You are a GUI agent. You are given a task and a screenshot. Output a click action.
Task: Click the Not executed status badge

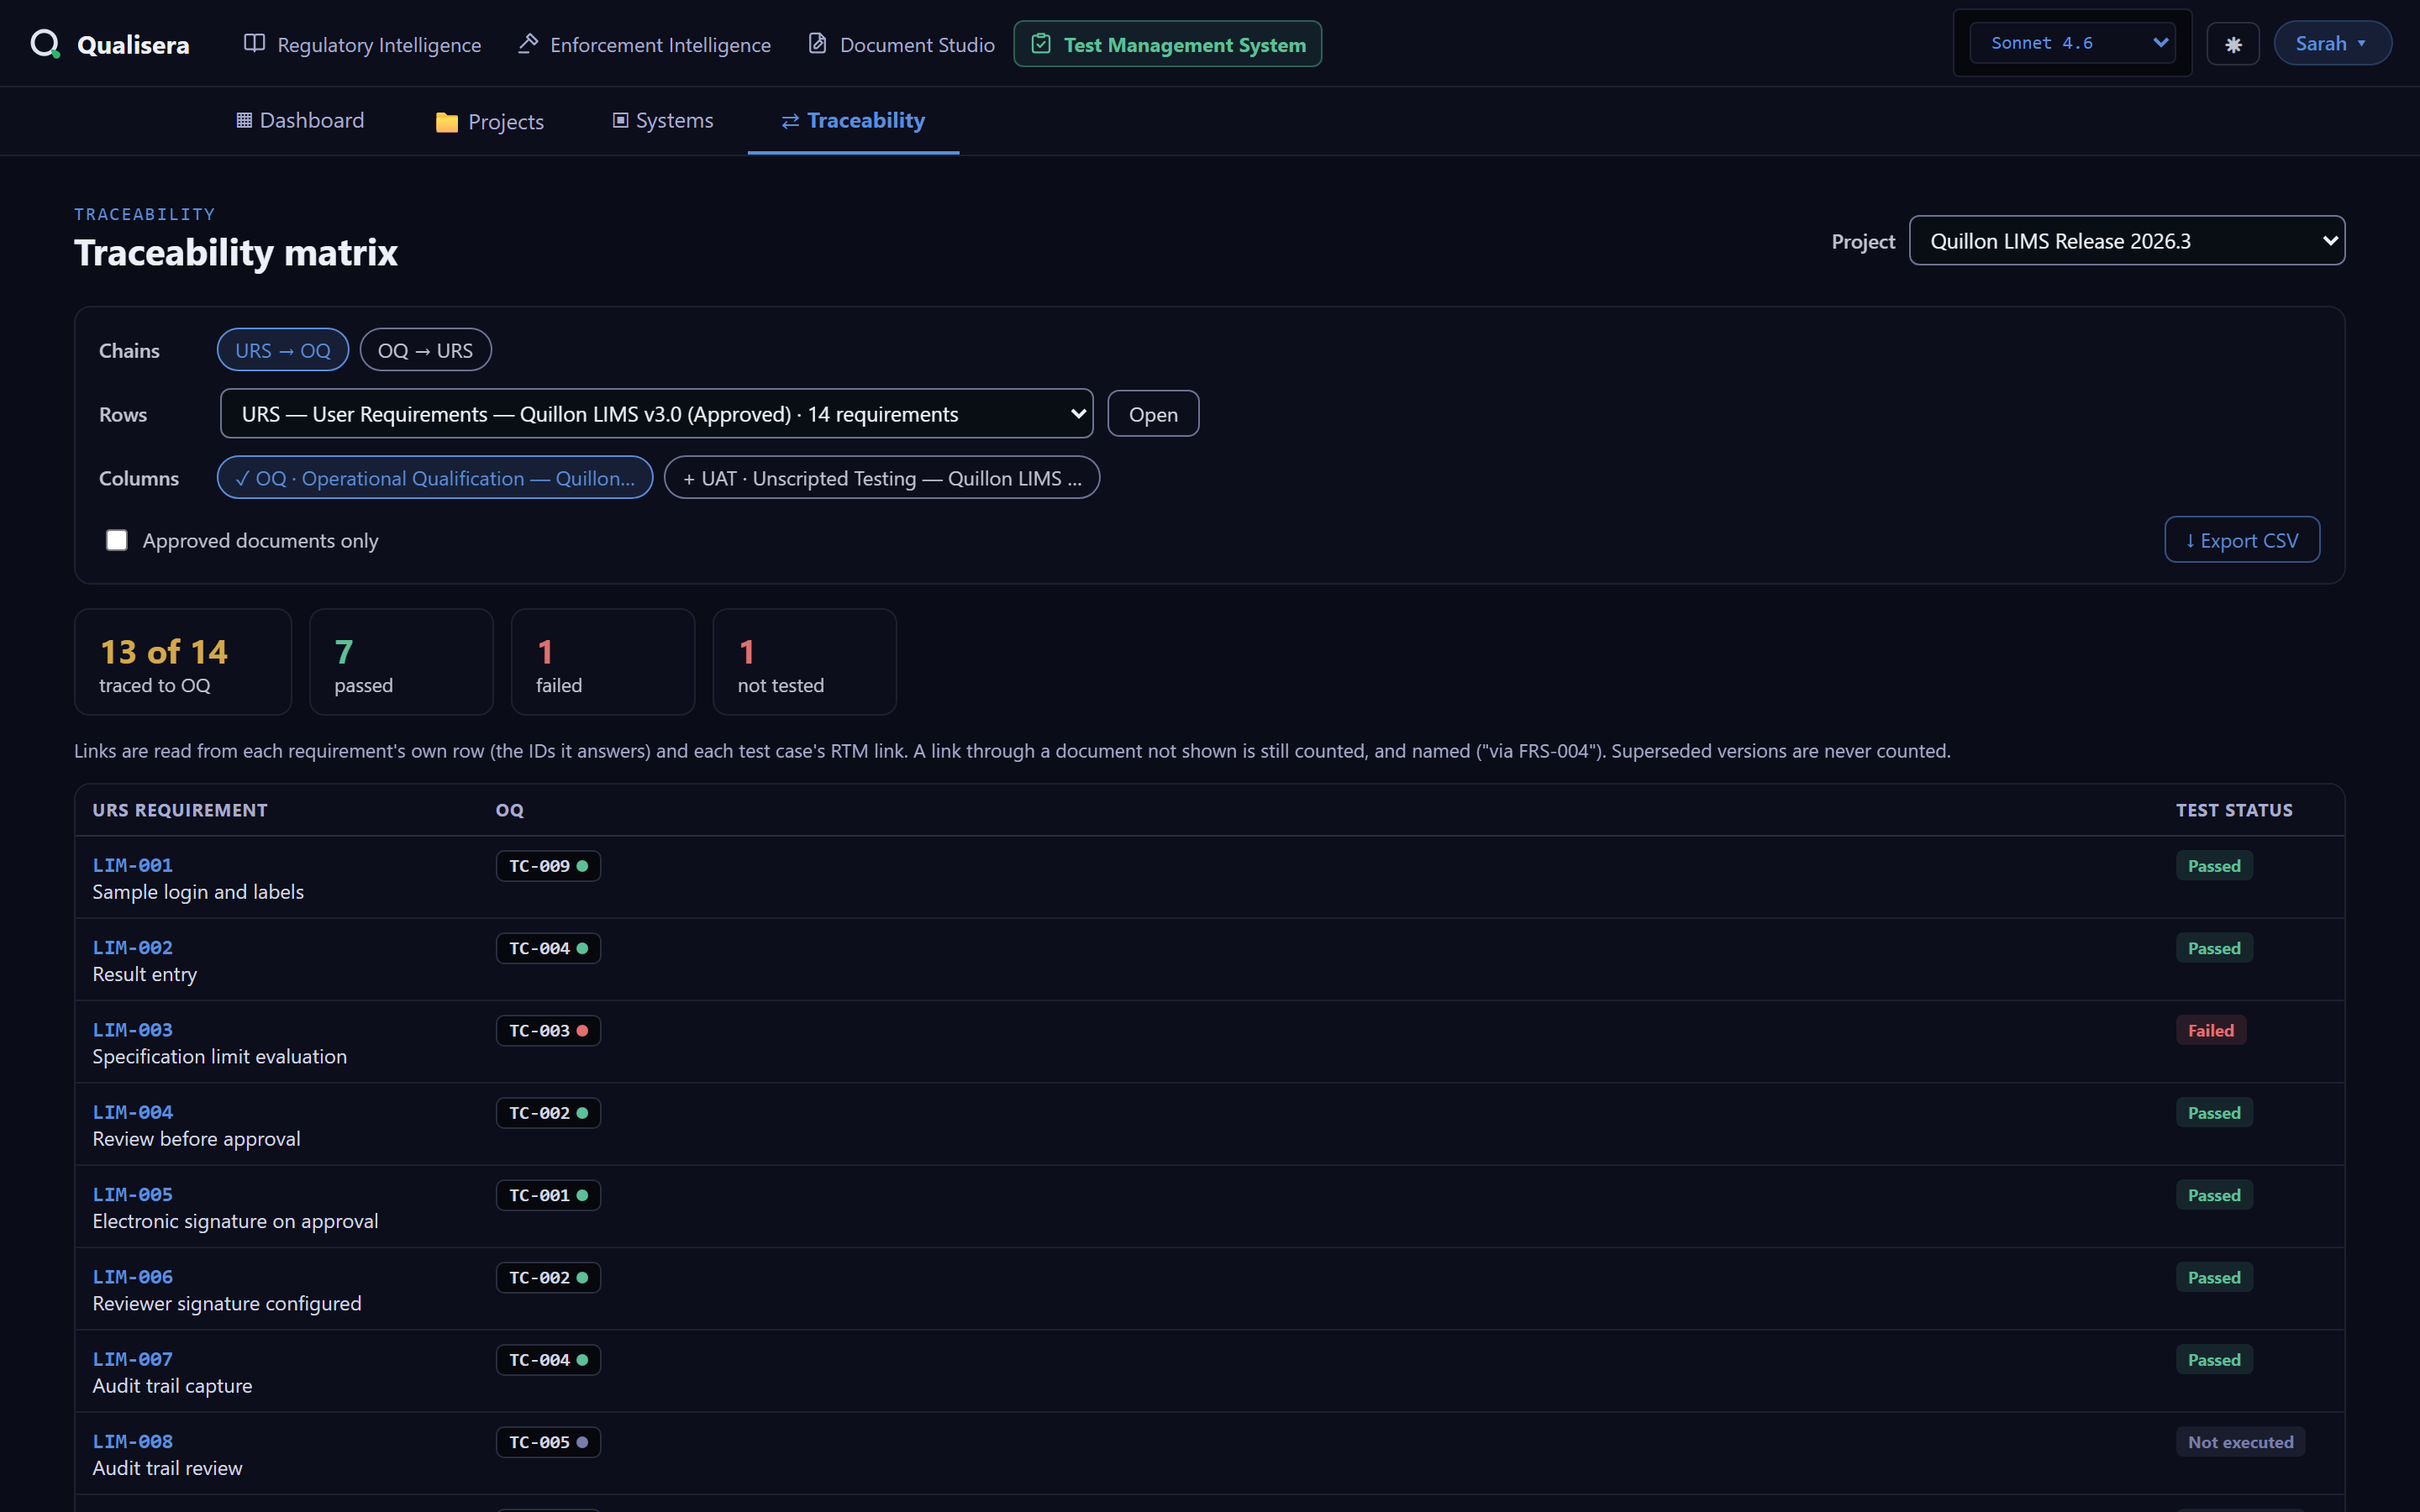[2240, 1443]
